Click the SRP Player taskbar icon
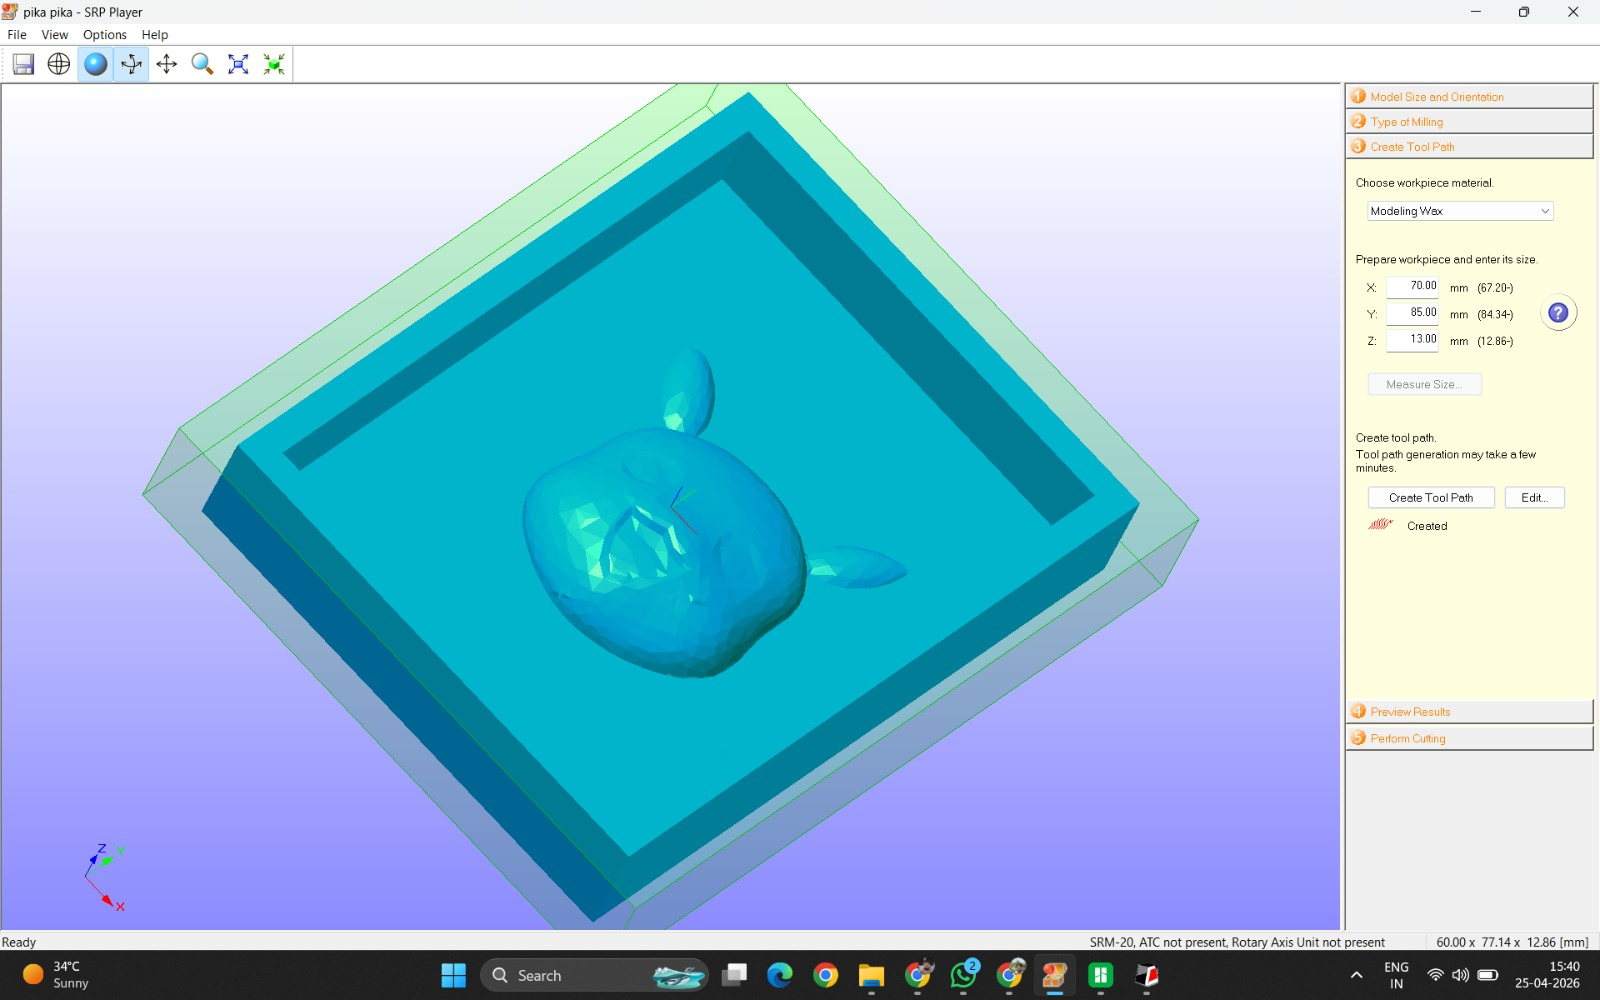 (1055, 975)
